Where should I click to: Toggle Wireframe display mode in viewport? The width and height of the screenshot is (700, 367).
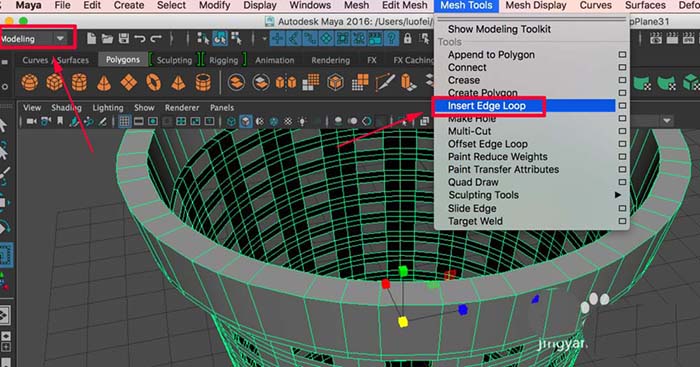(231, 121)
